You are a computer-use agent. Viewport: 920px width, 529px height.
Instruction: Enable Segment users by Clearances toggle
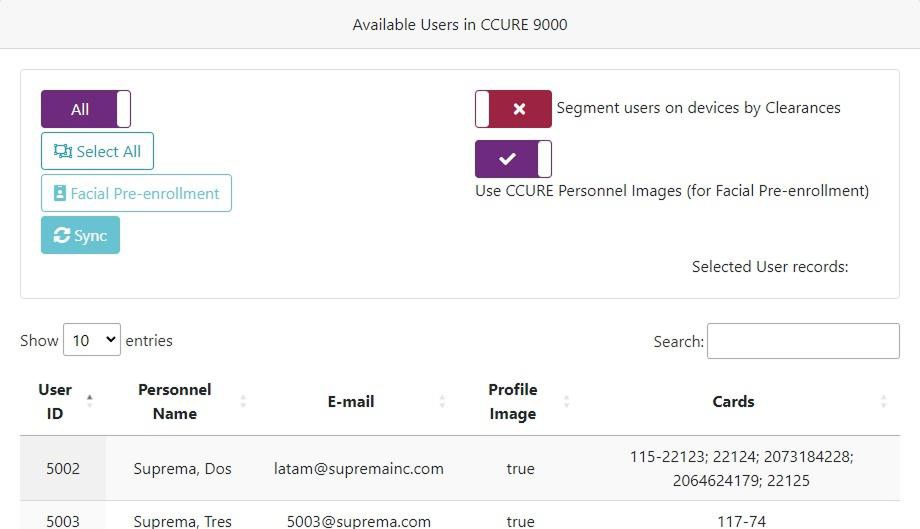tap(513, 109)
